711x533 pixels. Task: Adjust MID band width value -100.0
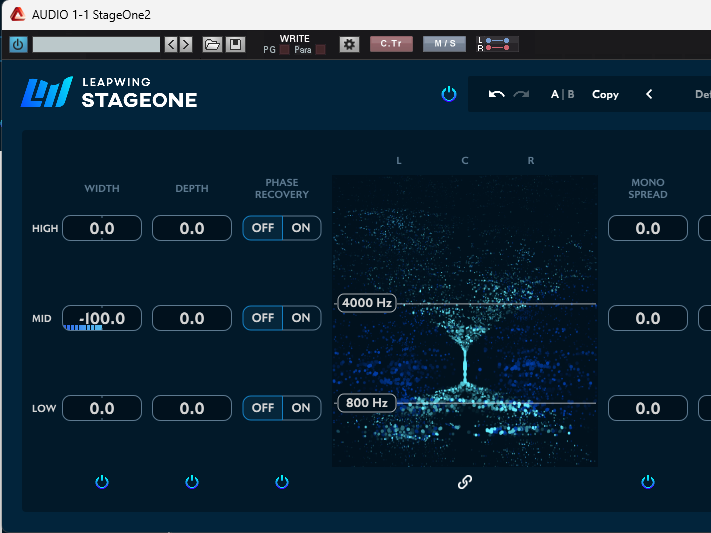point(102,318)
